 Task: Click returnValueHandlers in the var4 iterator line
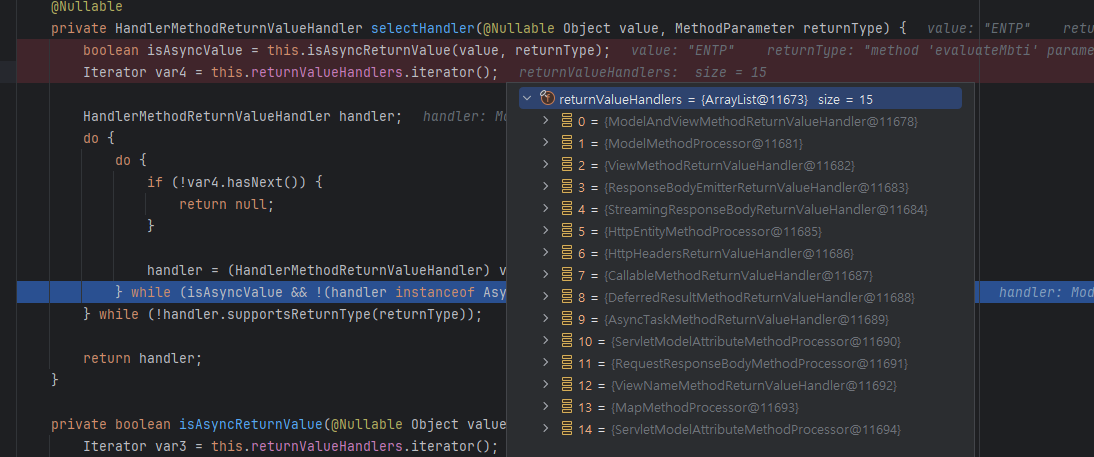coord(327,73)
